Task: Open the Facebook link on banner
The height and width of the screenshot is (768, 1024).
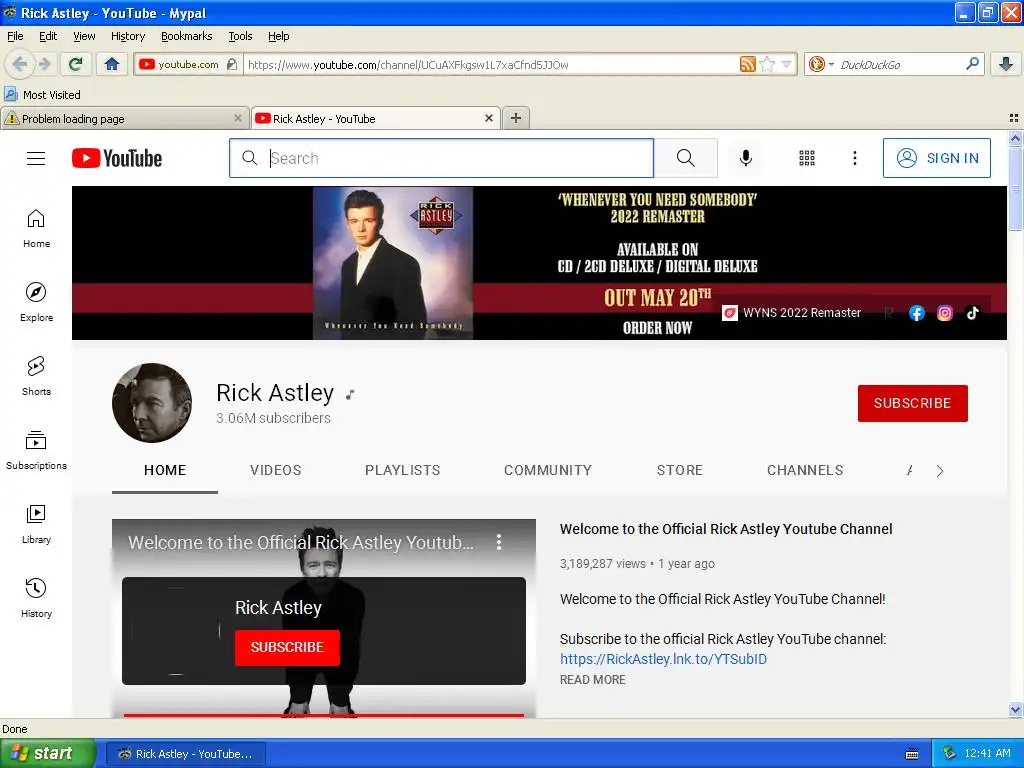Action: pyautogui.click(x=916, y=313)
